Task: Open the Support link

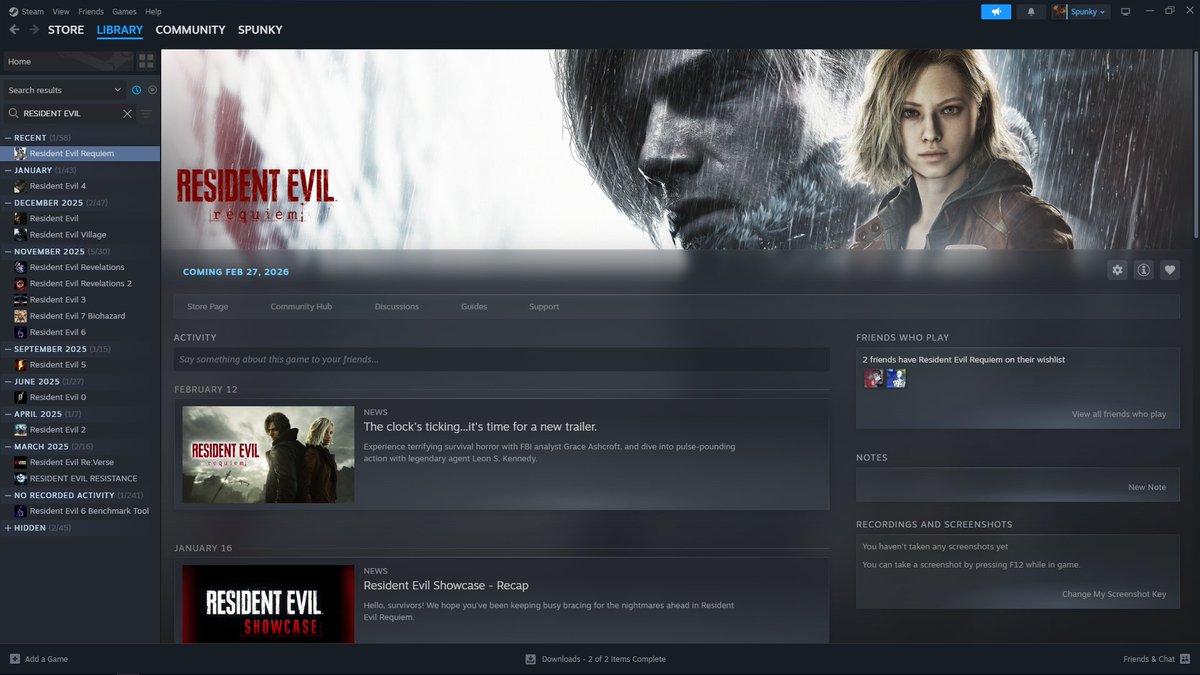Action: tap(544, 307)
